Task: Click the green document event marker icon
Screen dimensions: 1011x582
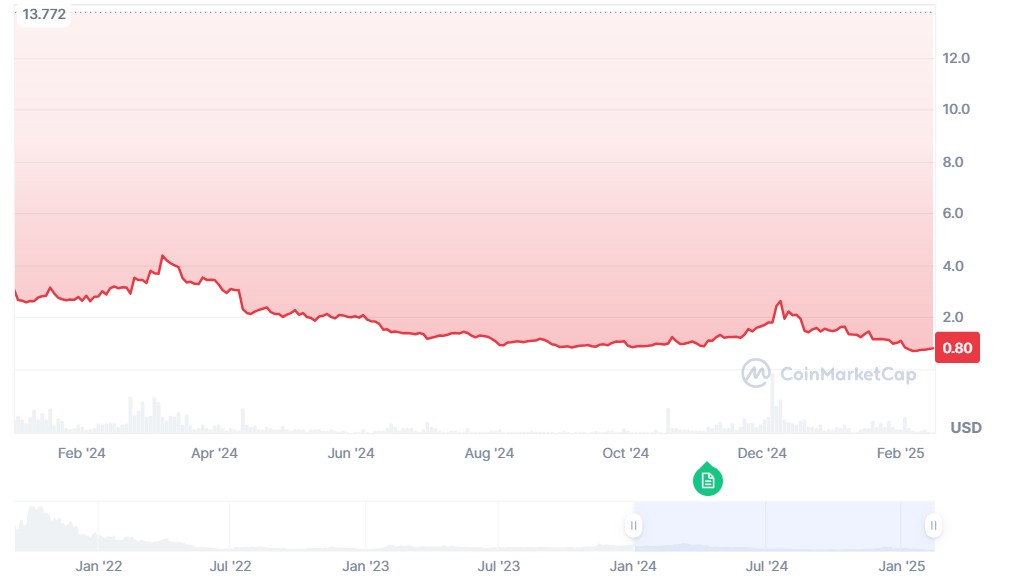Action: 708,480
